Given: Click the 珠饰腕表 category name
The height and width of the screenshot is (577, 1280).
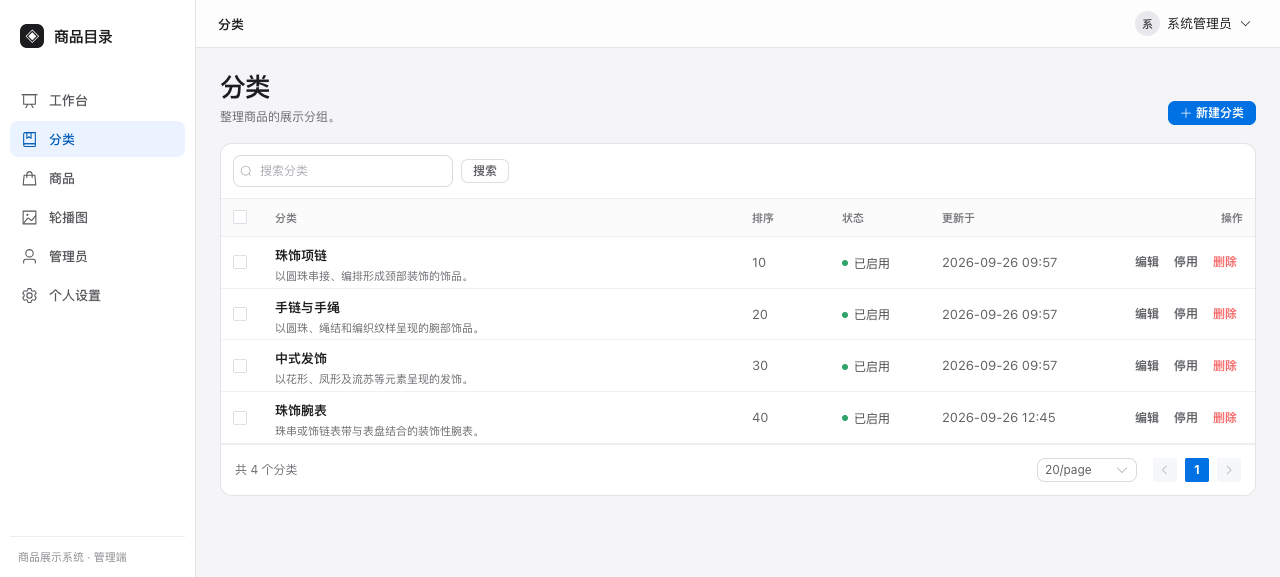Looking at the screenshot, I should click(x=301, y=411).
